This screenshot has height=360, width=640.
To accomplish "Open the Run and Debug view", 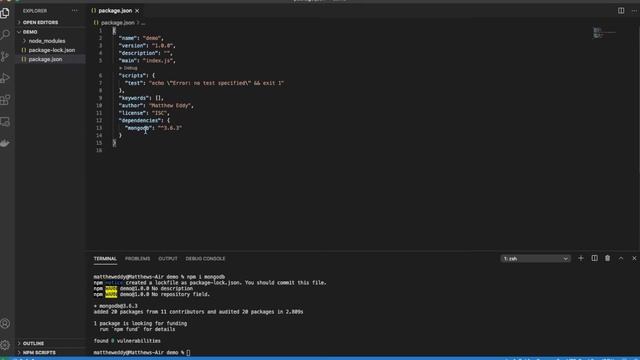I will pos(5,78).
